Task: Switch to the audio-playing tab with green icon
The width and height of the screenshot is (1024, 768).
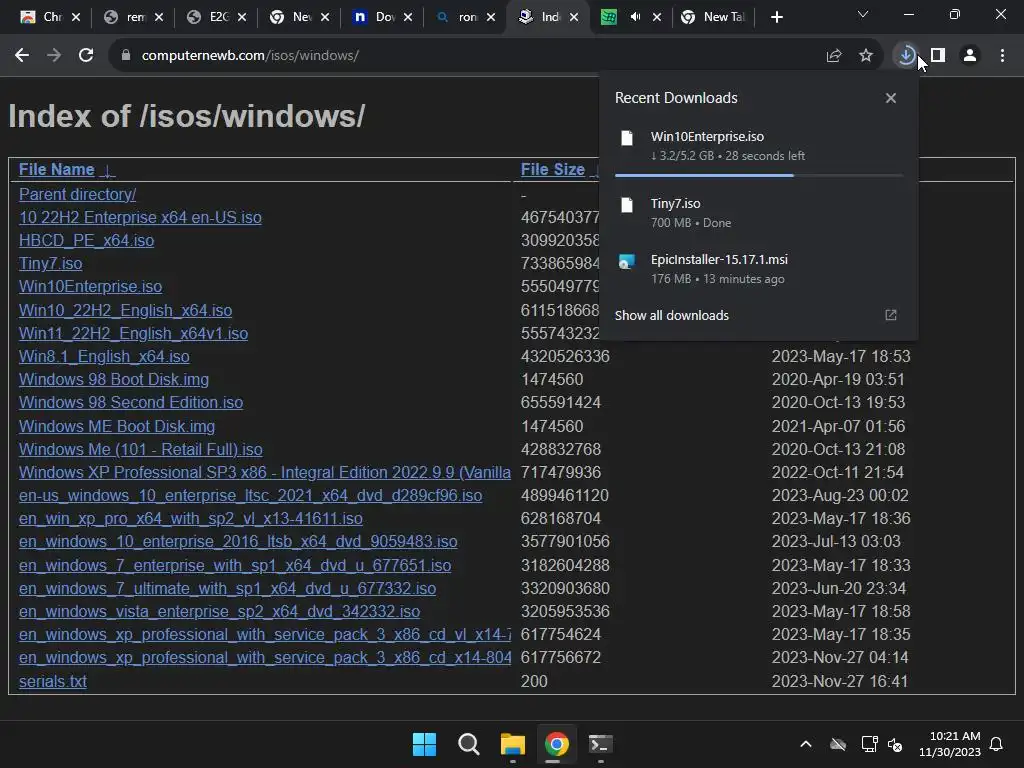Action: (632, 17)
